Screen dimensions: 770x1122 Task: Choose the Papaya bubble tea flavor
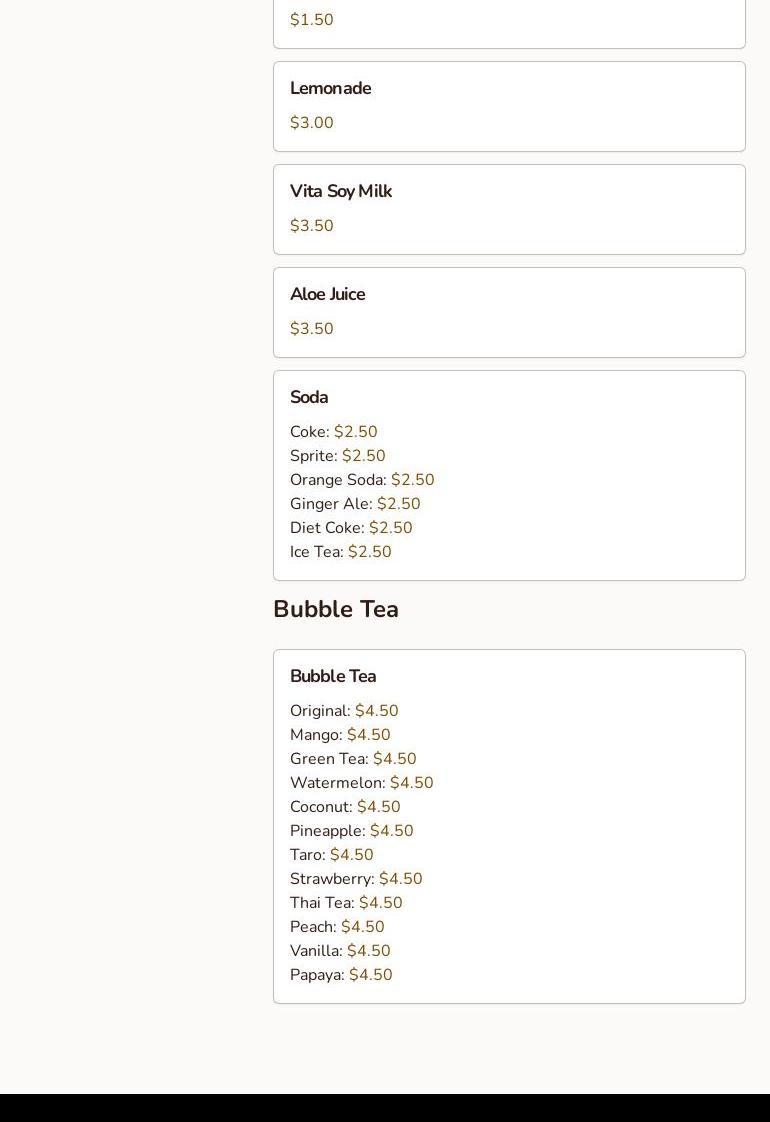tap(341, 975)
